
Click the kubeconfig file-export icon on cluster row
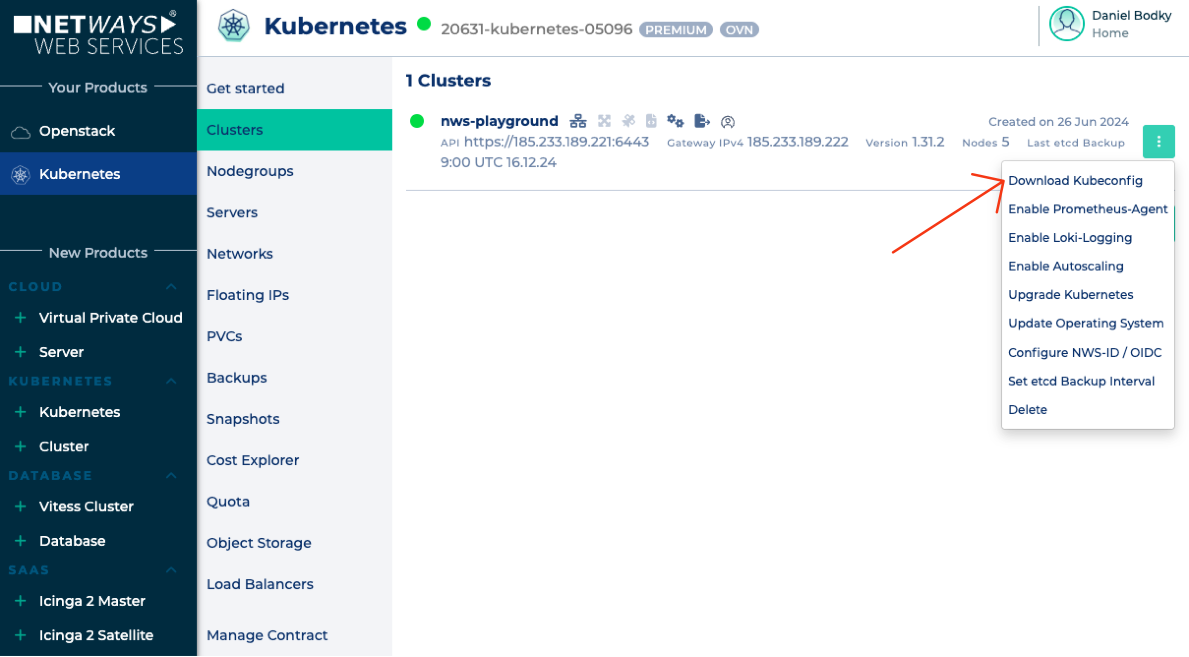[x=701, y=121]
